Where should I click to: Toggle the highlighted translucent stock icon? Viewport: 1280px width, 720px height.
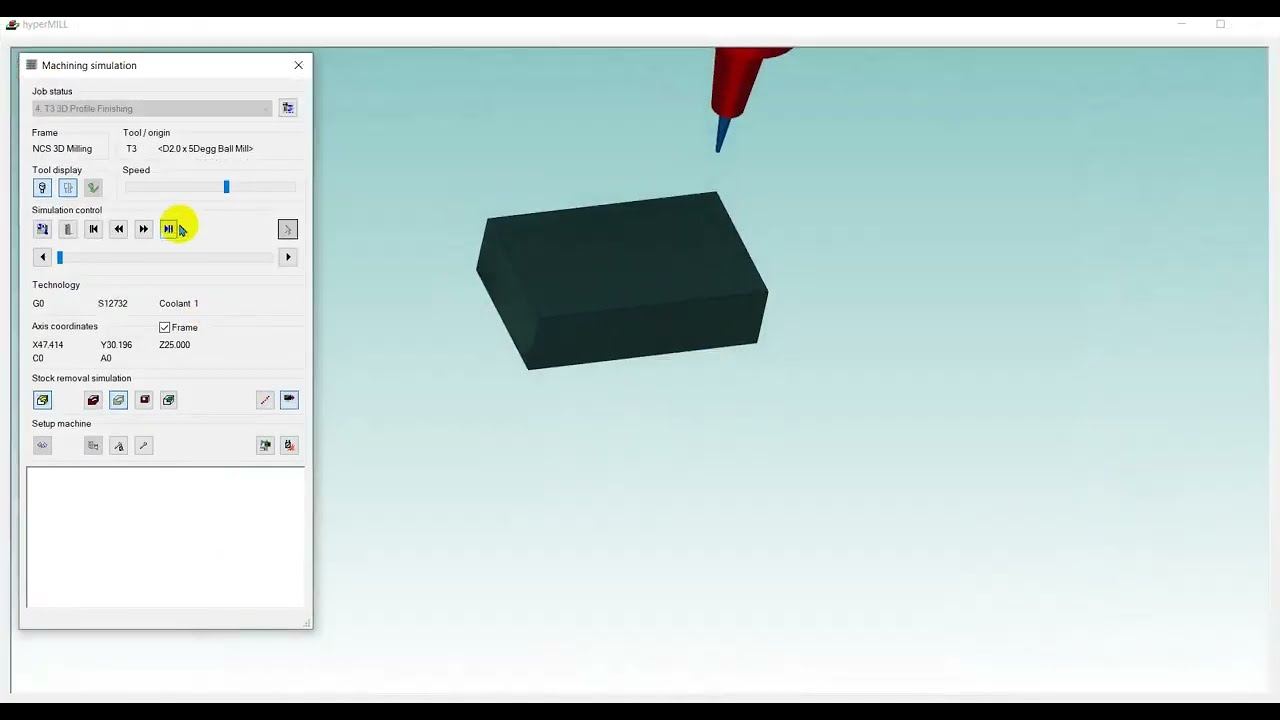point(118,400)
